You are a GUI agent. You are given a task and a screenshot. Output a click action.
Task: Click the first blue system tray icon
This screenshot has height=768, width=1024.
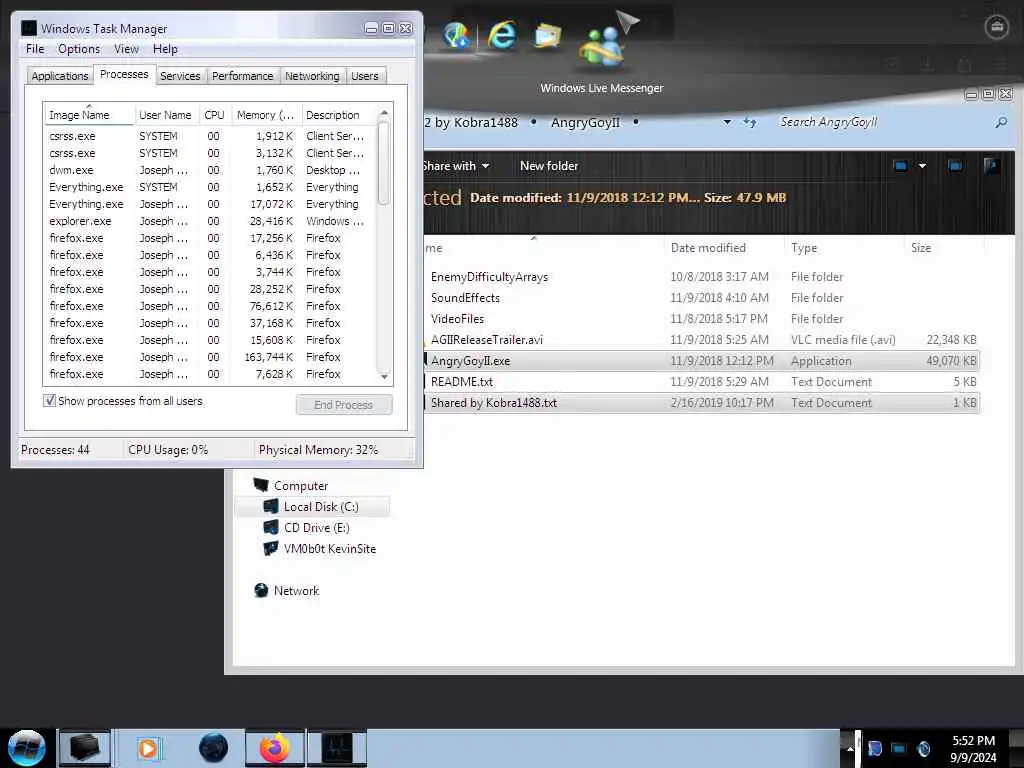pos(875,748)
